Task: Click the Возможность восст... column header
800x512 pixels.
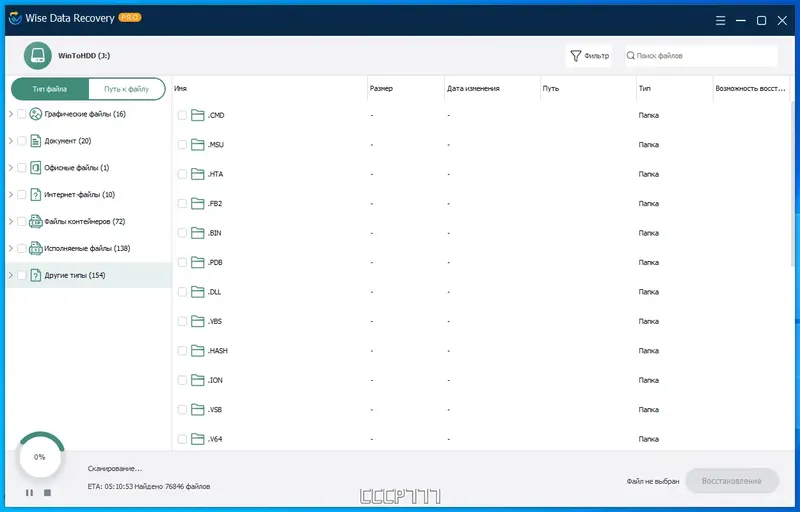Action: point(751,88)
